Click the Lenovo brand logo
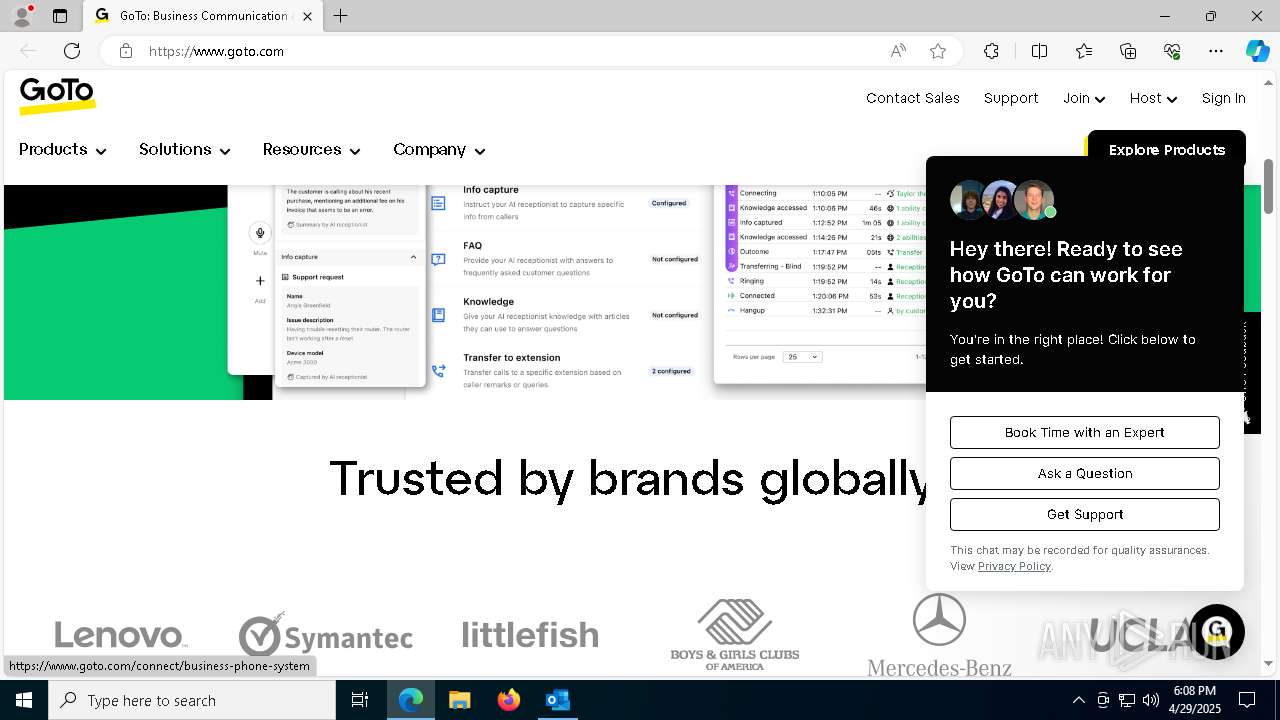The width and height of the screenshot is (1280, 720). [x=121, y=635]
